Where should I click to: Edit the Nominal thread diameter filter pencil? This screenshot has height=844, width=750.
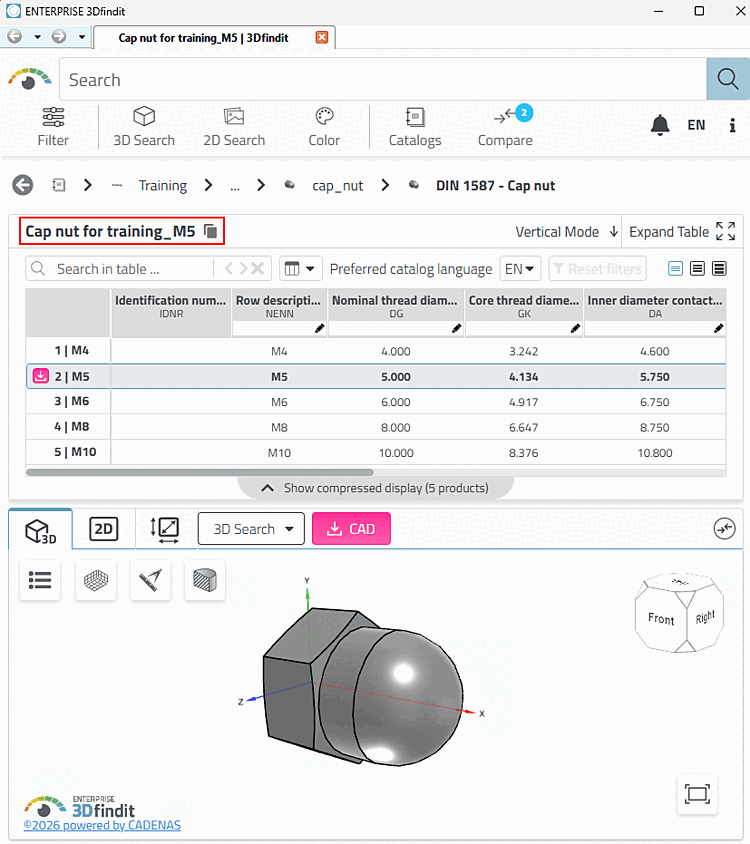456,328
